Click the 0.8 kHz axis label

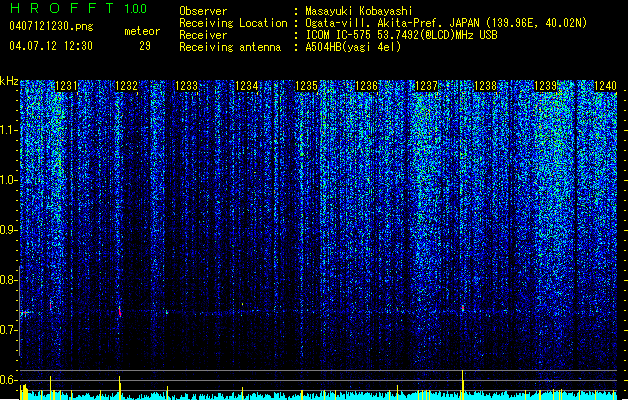click(x=8, y=280)
